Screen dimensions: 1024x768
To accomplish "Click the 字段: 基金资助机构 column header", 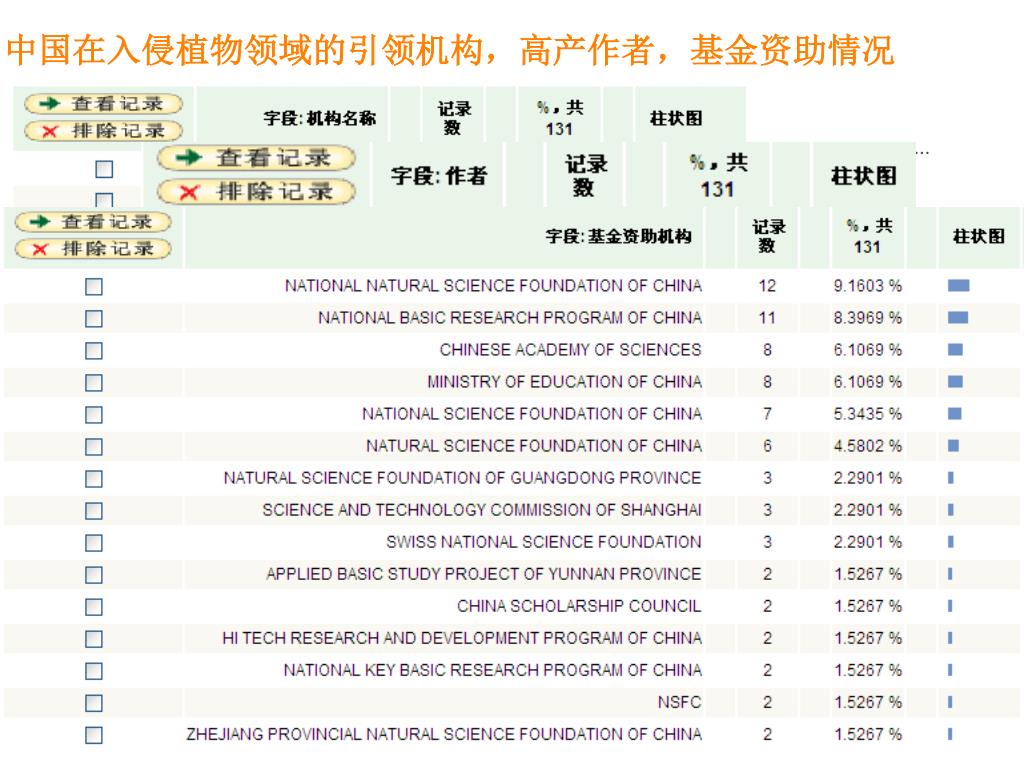I will [x=618, y=236].
